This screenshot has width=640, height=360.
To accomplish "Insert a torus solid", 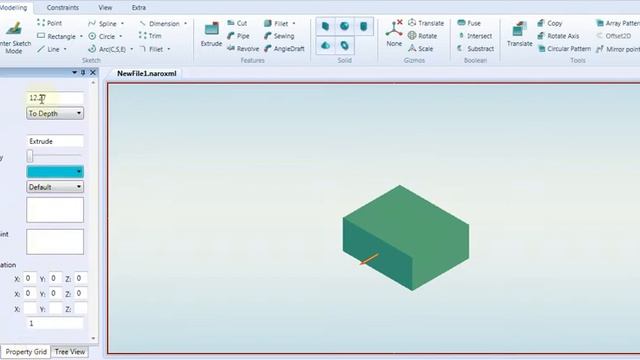I will click(x=344, y=45).
